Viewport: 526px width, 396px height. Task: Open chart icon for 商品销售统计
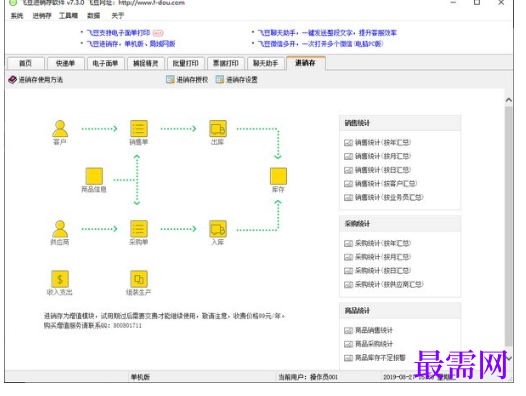pyautogui.click(x=349, y=331)
